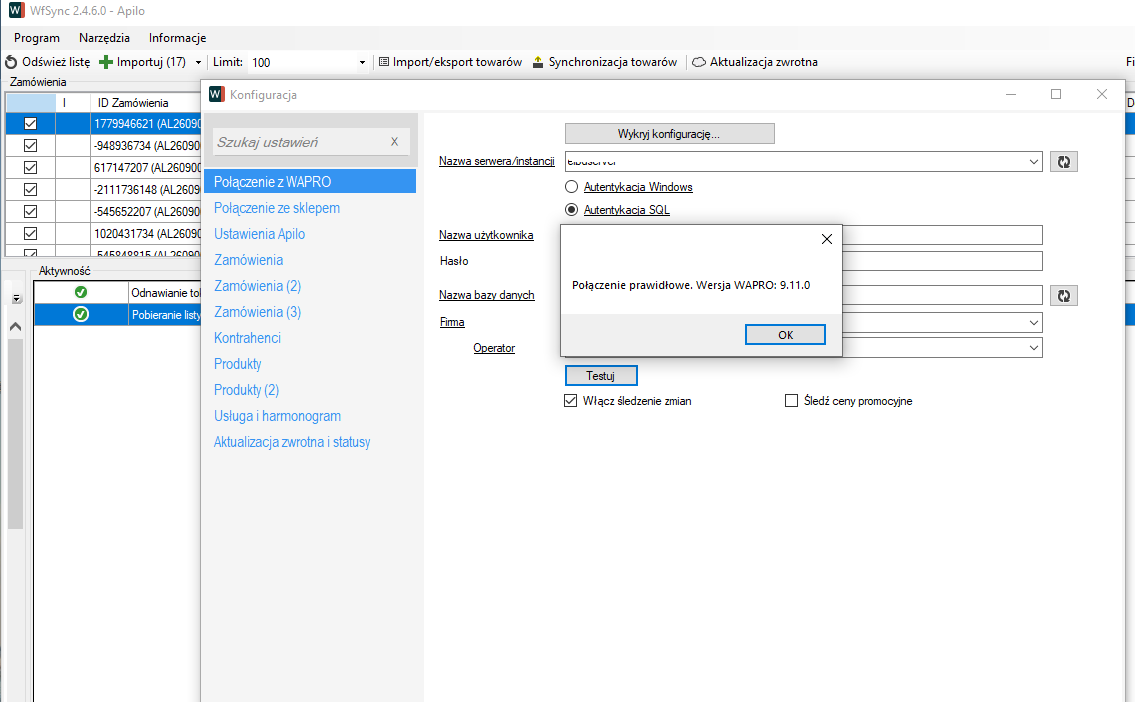Expand Nazwa serwera/instancji combo box
Image resolution: width=1135 pixels, height=702 pixels.
click(x=1034, y=161)
